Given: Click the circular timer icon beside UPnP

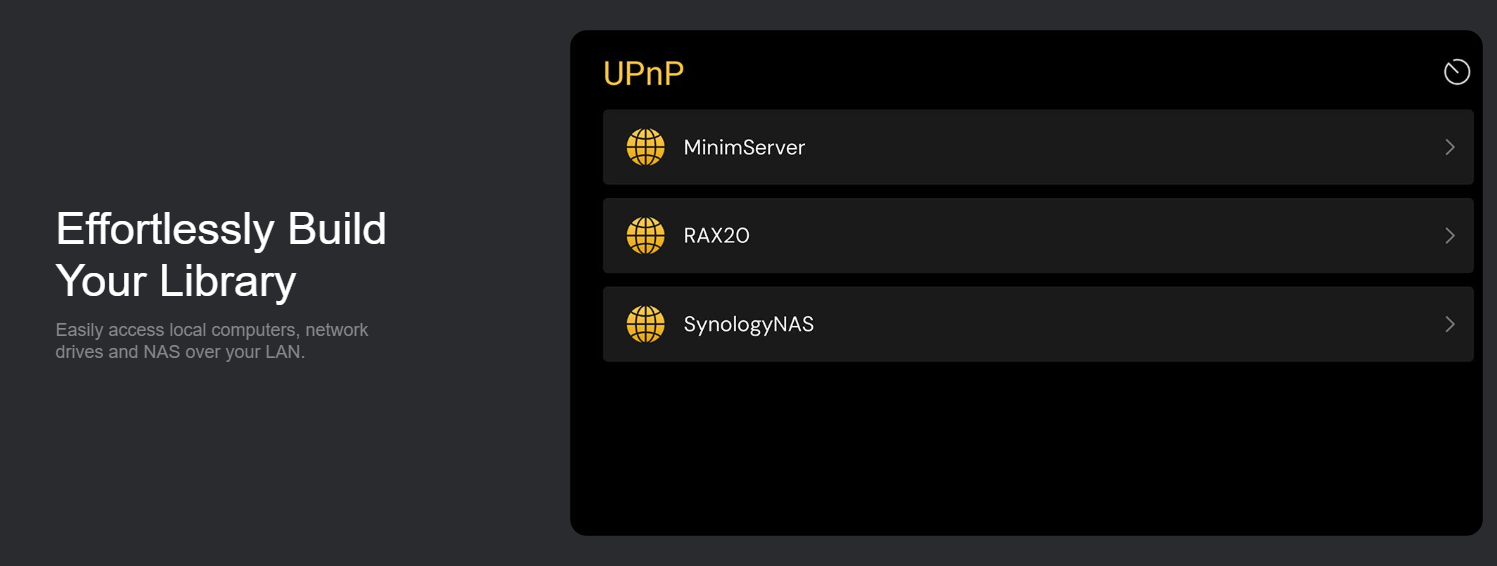Looking at the screenshot, I should click(1456, 72).
